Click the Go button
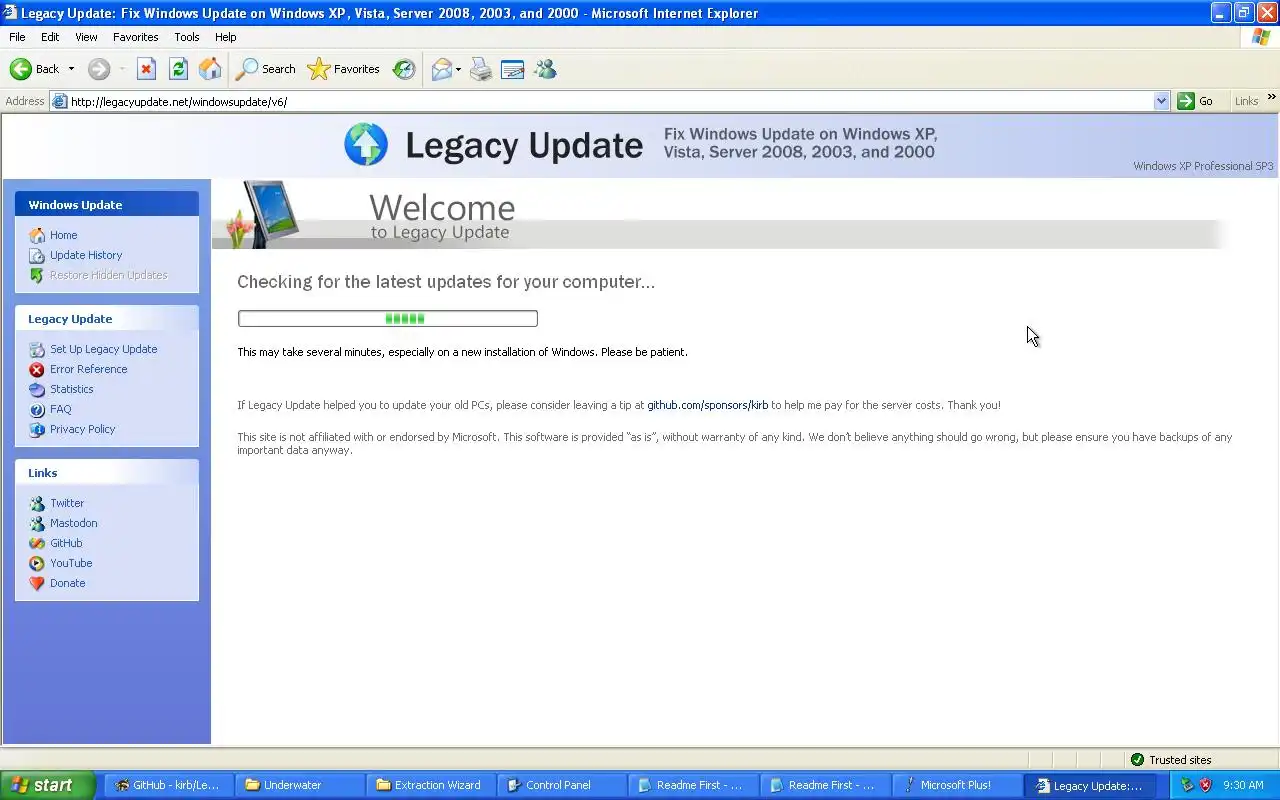The image size is (1280, 800). pos(1196,101)
